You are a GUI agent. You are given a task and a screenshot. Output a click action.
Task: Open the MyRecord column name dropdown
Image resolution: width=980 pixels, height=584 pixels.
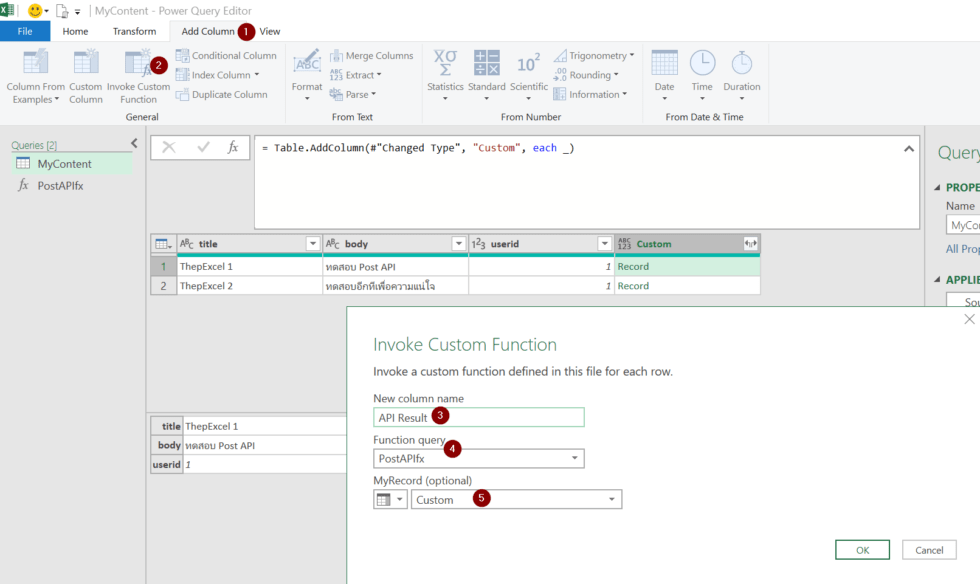611,500
